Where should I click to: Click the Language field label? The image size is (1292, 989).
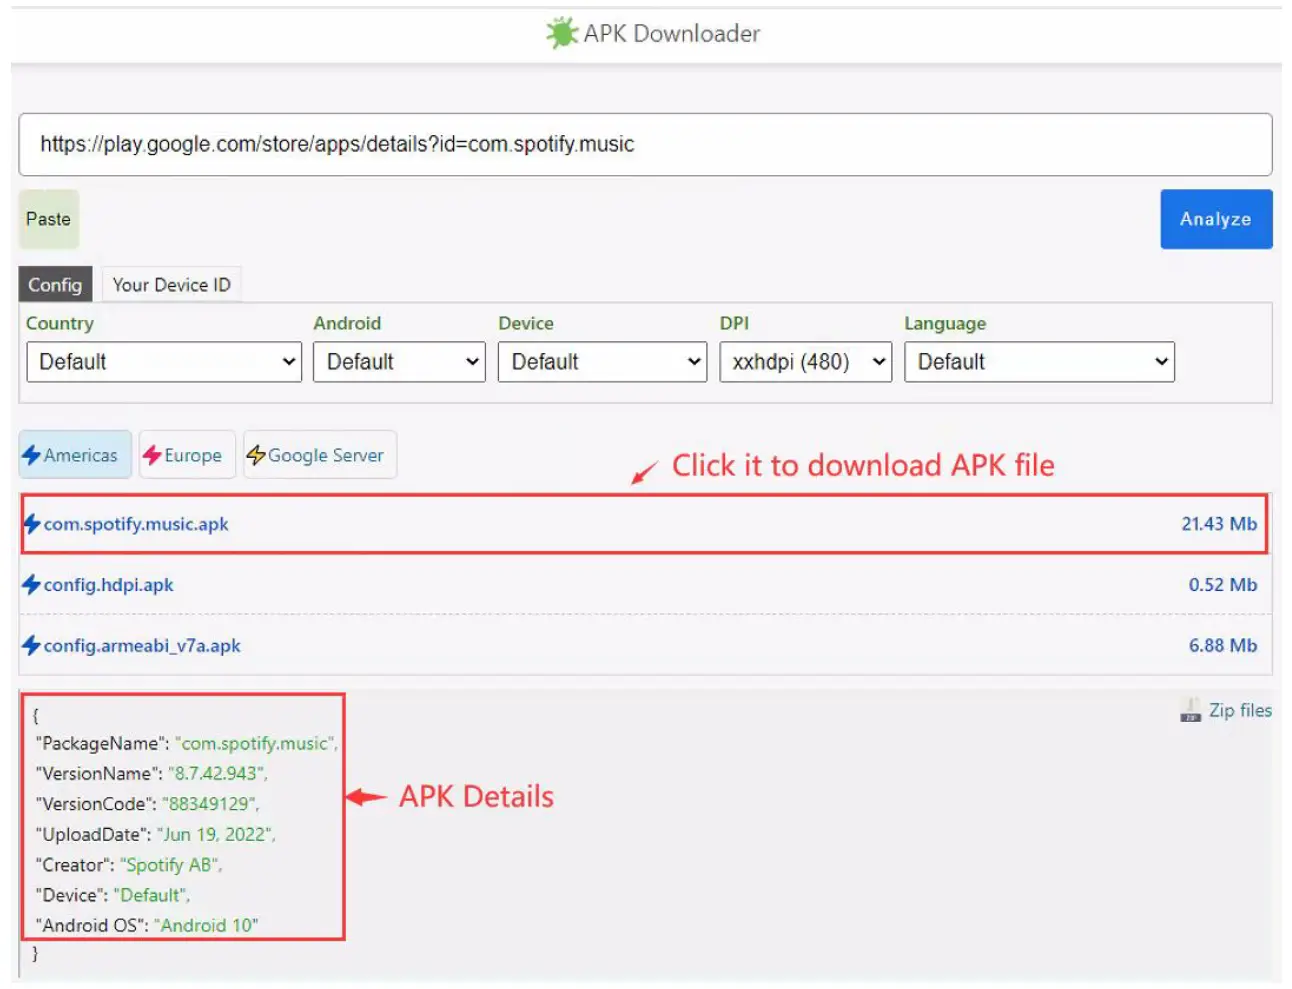(x=945, y=323)
